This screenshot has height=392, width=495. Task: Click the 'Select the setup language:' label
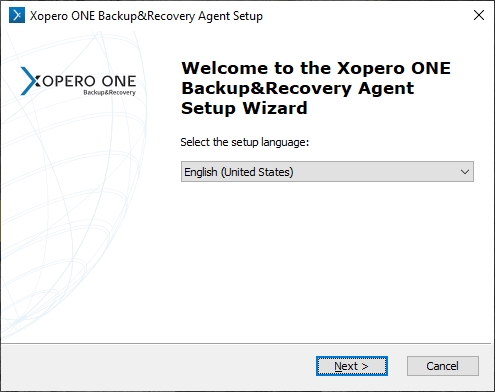point(245,142)
